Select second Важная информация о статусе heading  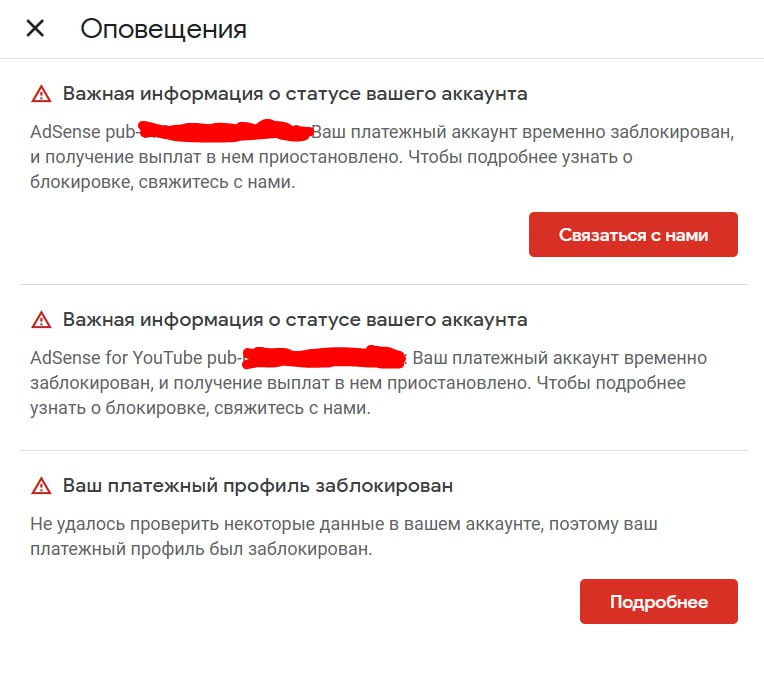click(295, 320)
